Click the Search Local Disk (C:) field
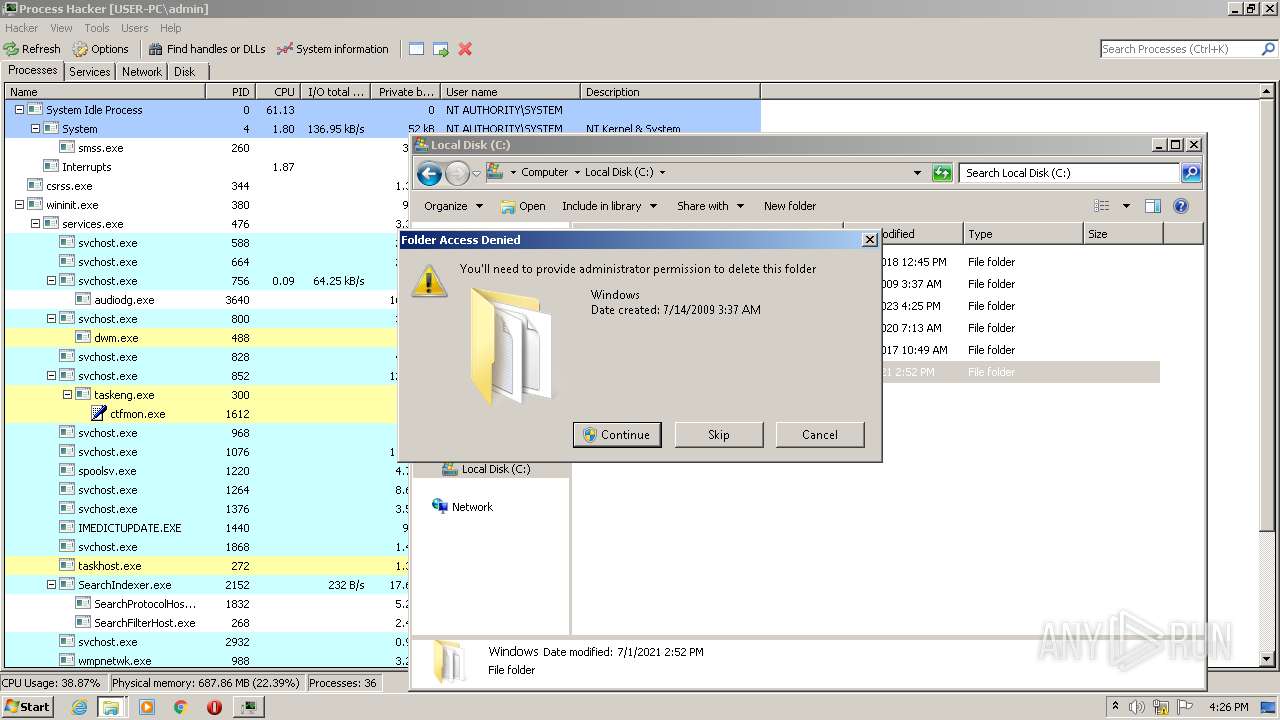The height and width of the screenshot is (720, 1280). pos(1069,173)
